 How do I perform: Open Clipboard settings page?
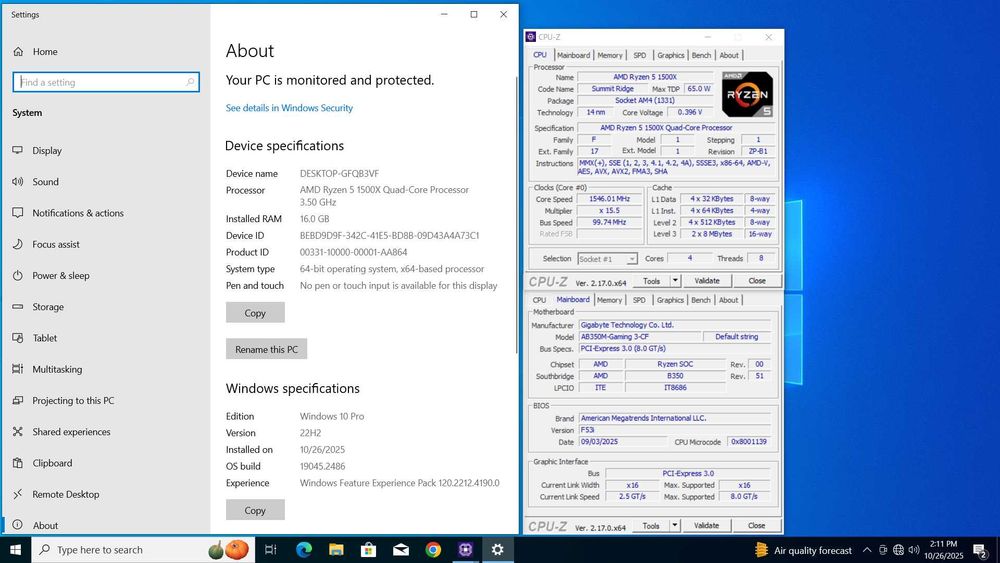pos(52,463)
